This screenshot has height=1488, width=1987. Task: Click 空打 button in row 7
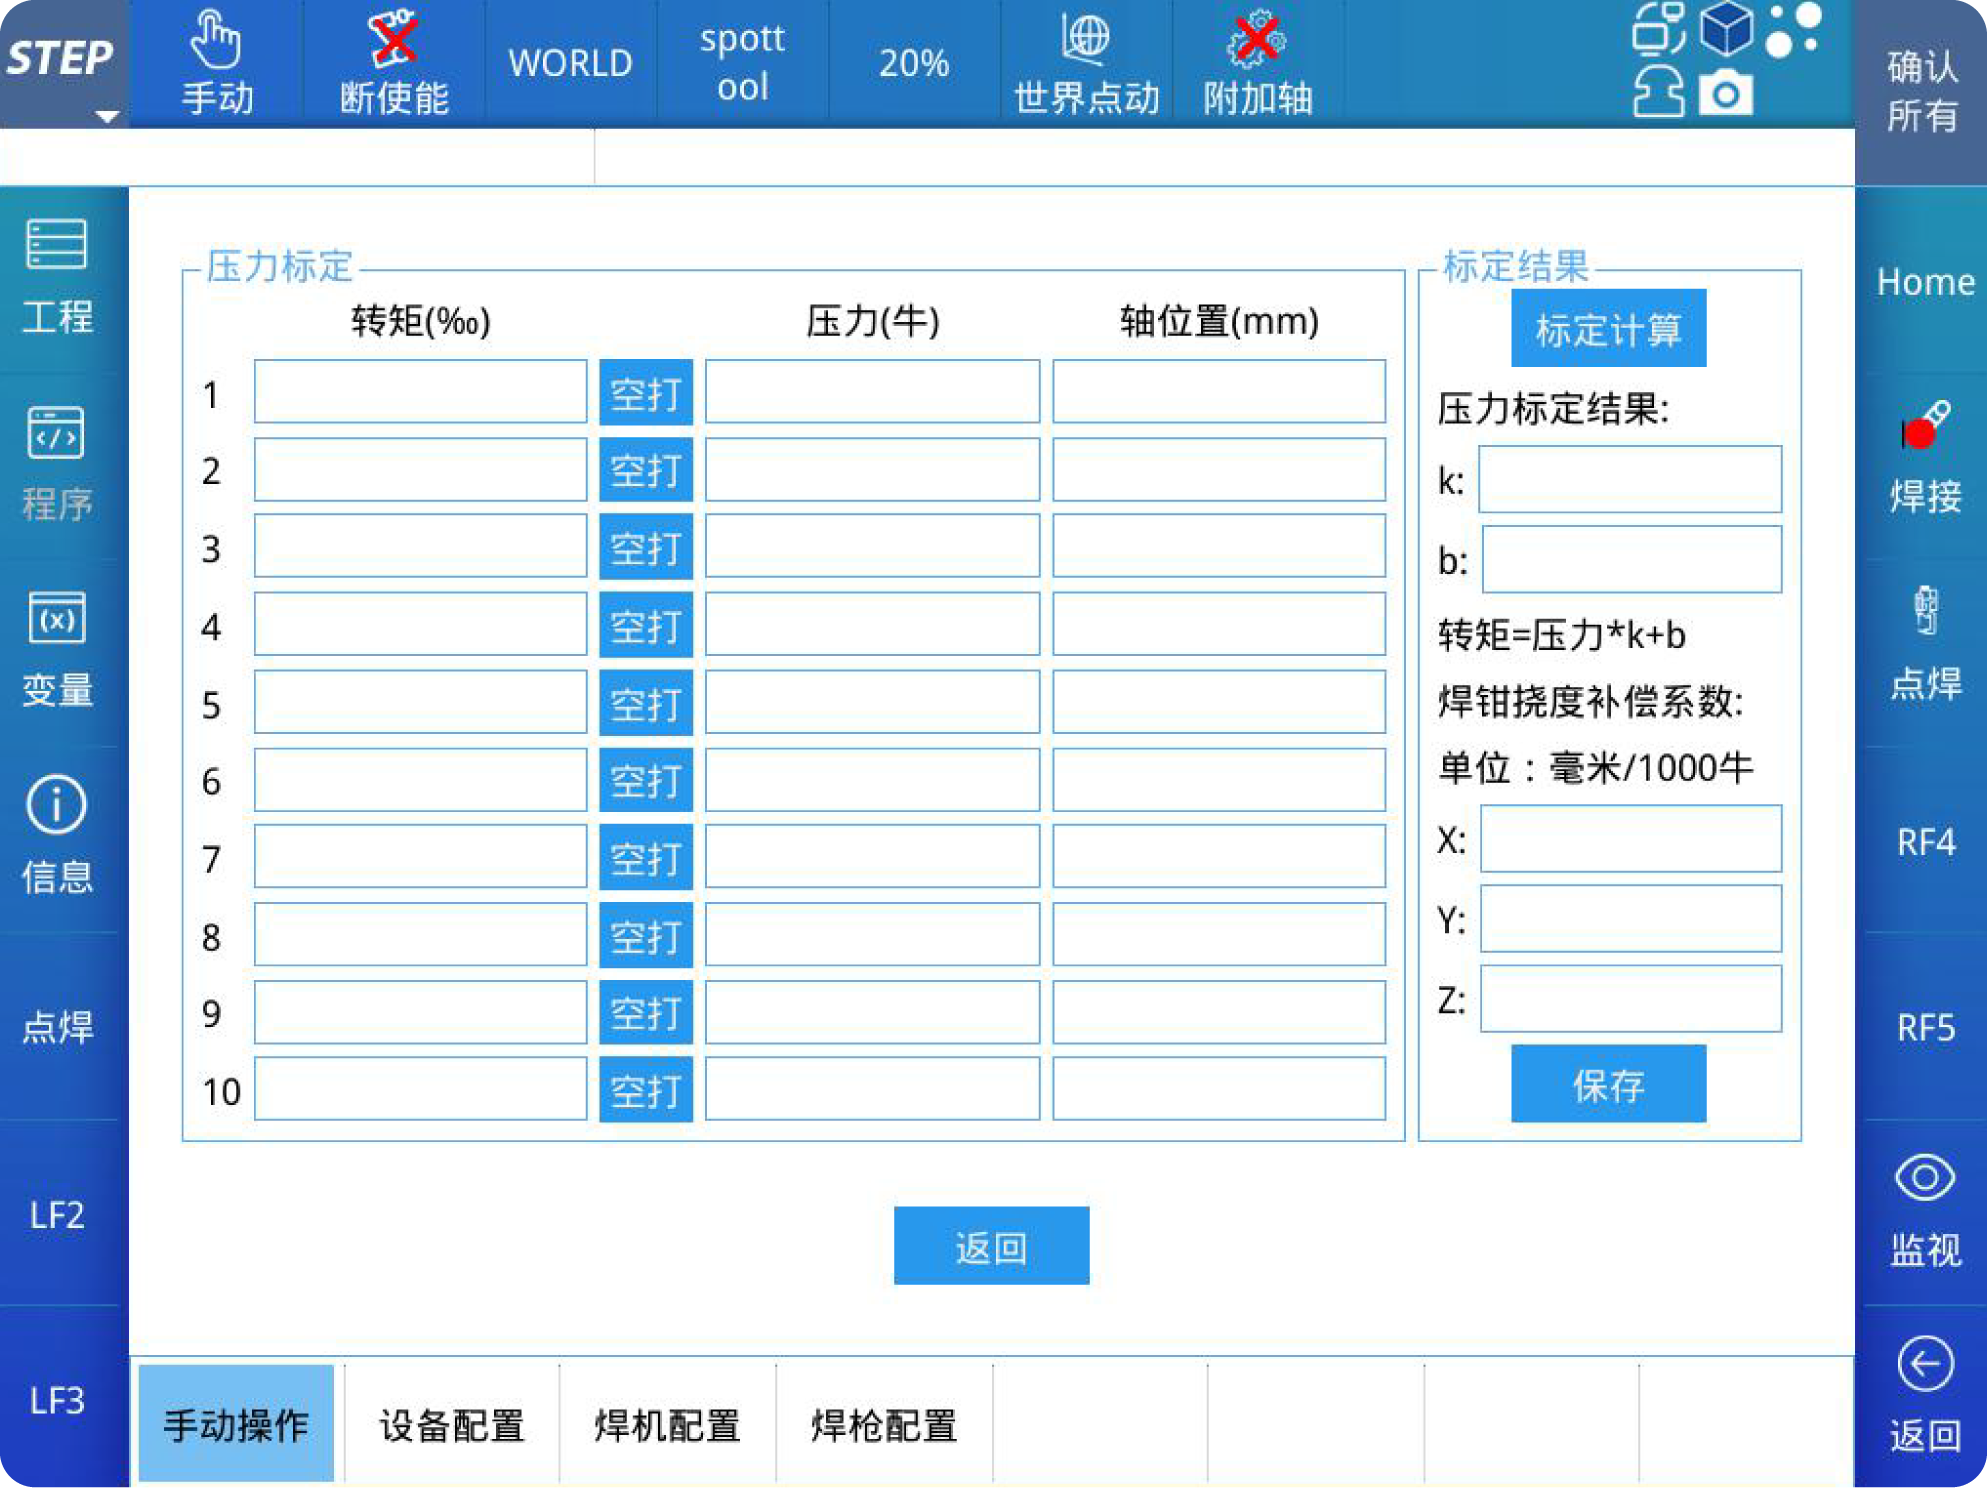(646, 858)
